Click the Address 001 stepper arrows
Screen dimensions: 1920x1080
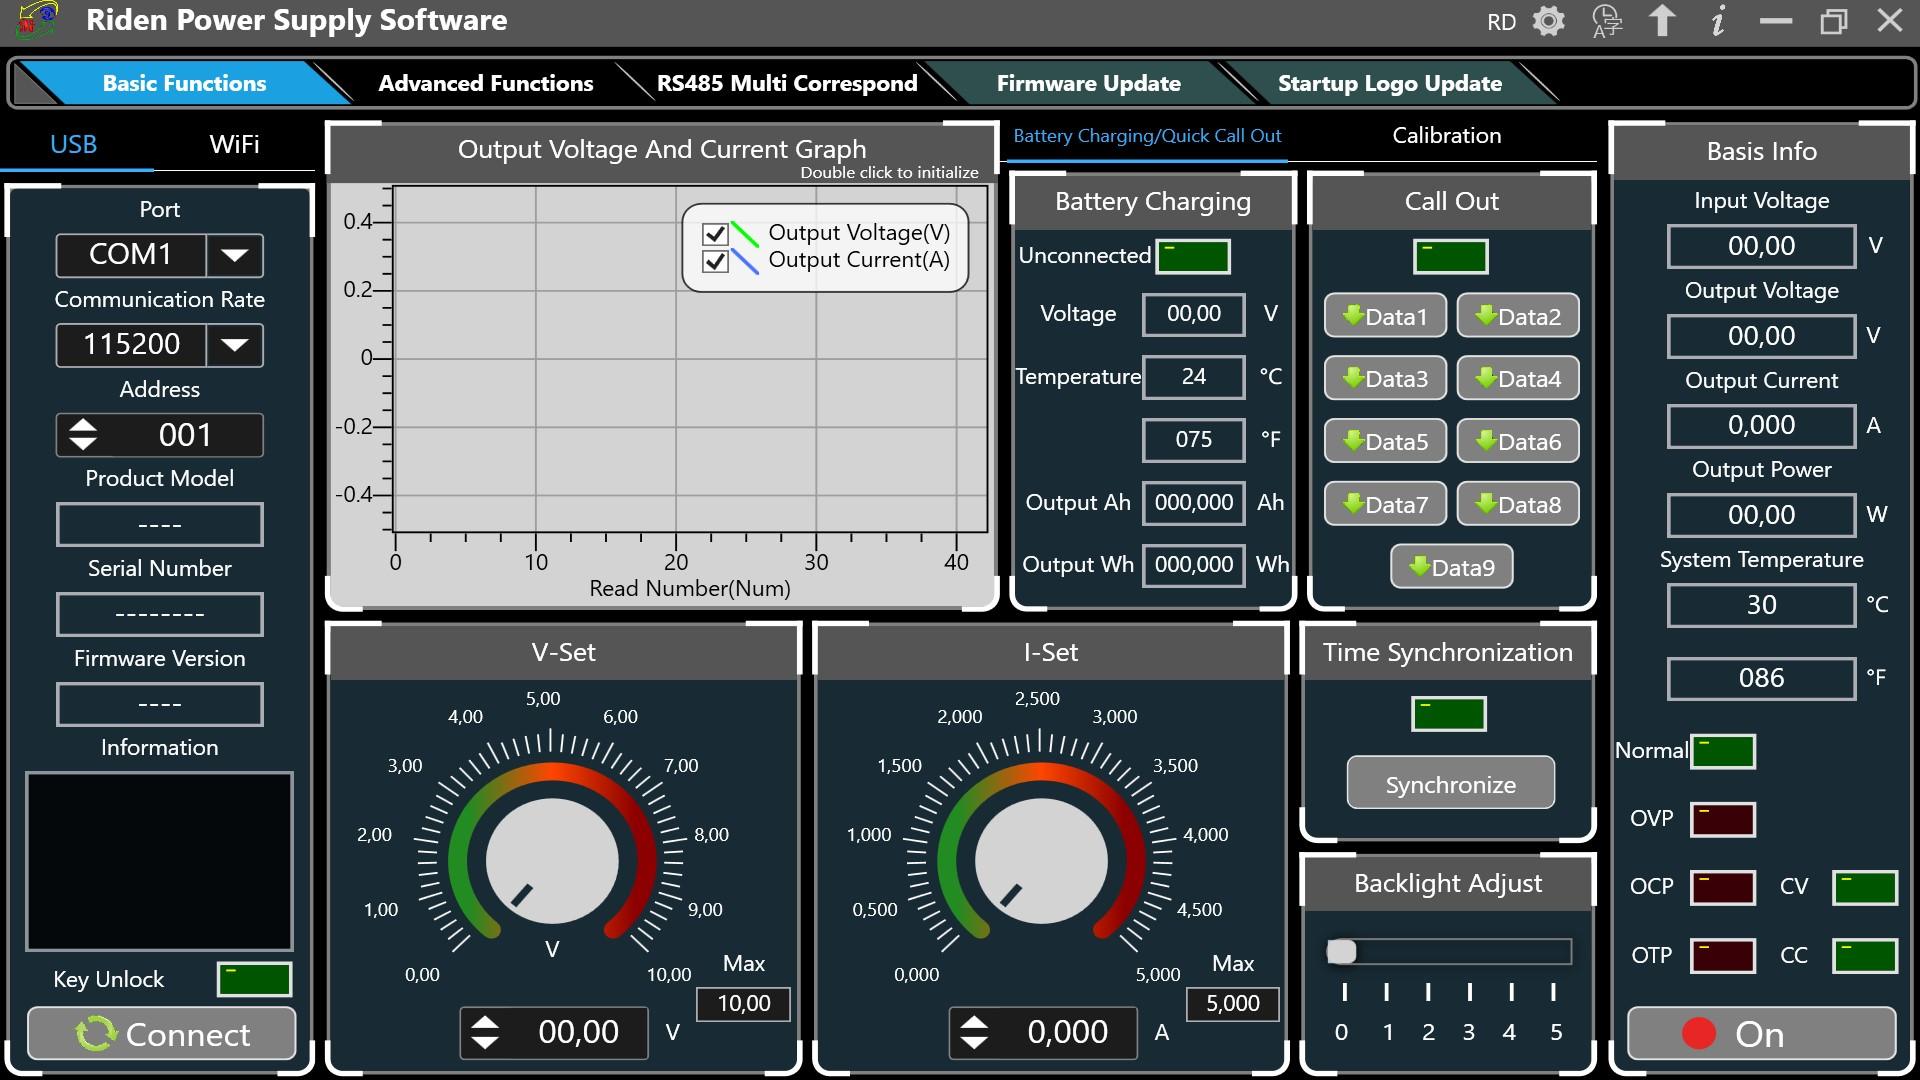coord(83,435)
